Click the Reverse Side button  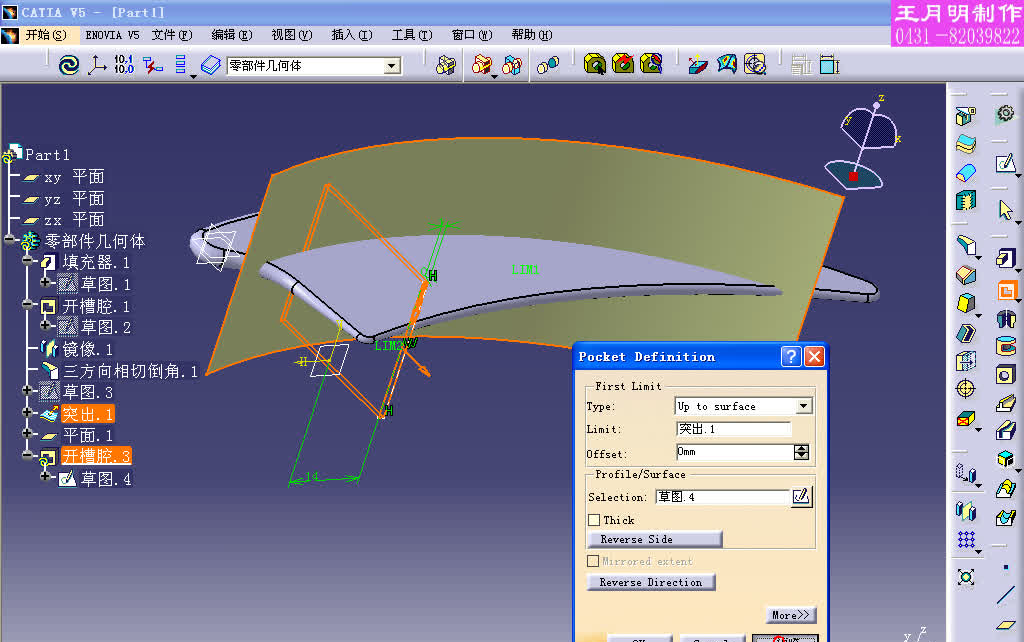(654, 539)
